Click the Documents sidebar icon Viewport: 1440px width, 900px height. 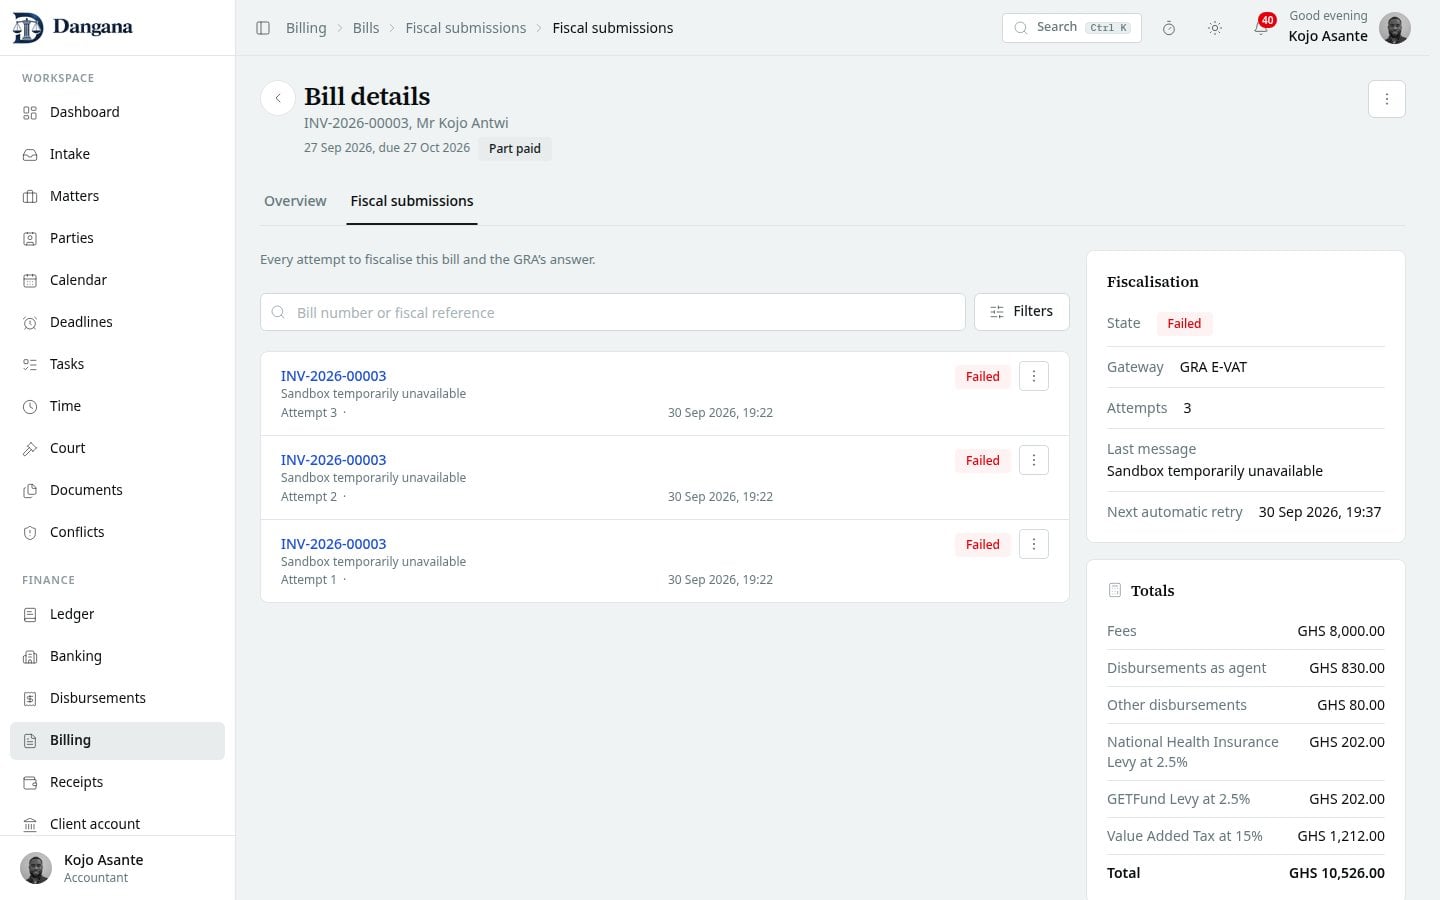click(x=30, y=490)
